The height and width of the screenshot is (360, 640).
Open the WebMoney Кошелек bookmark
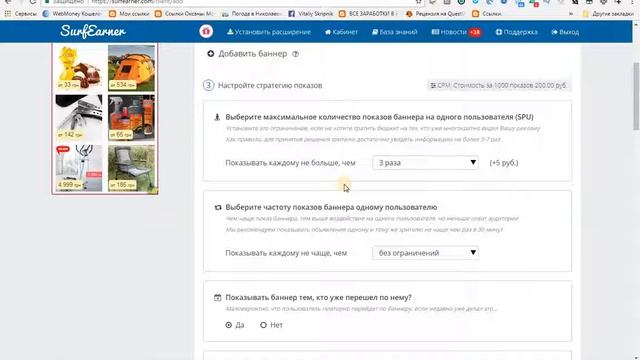pos(72,13)
